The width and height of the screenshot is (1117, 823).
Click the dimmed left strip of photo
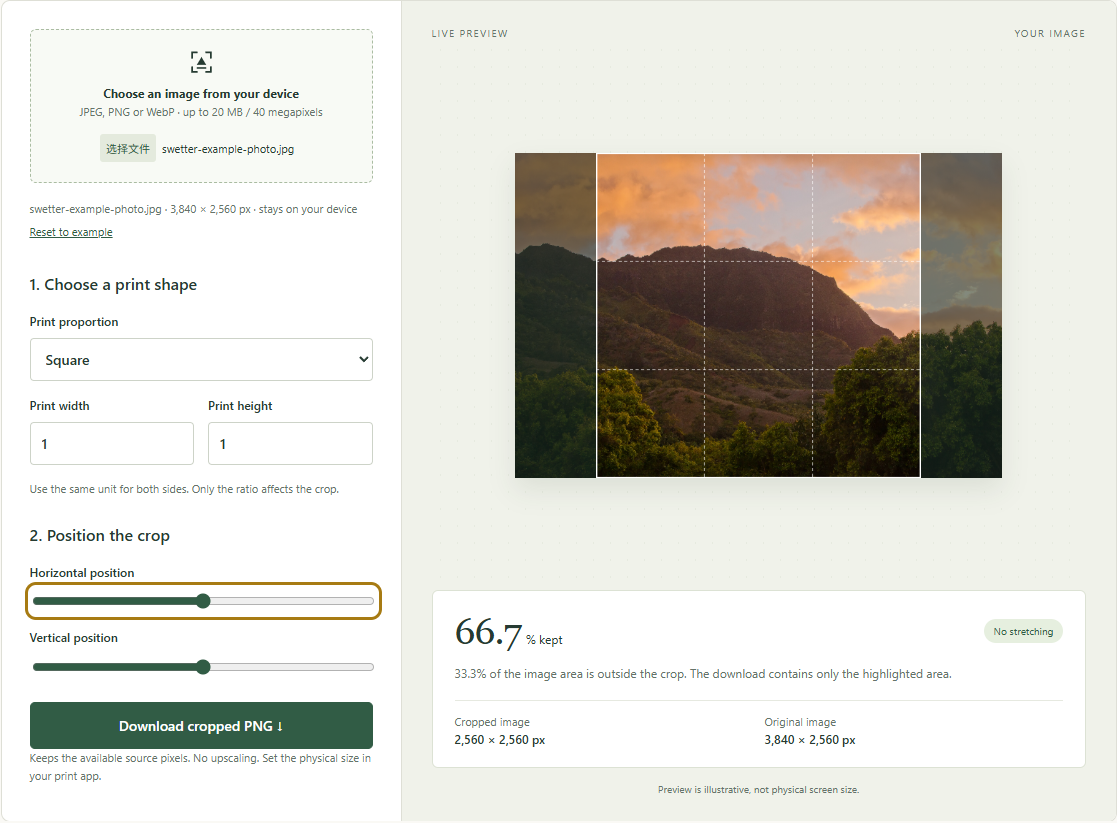tap(556, 316)
